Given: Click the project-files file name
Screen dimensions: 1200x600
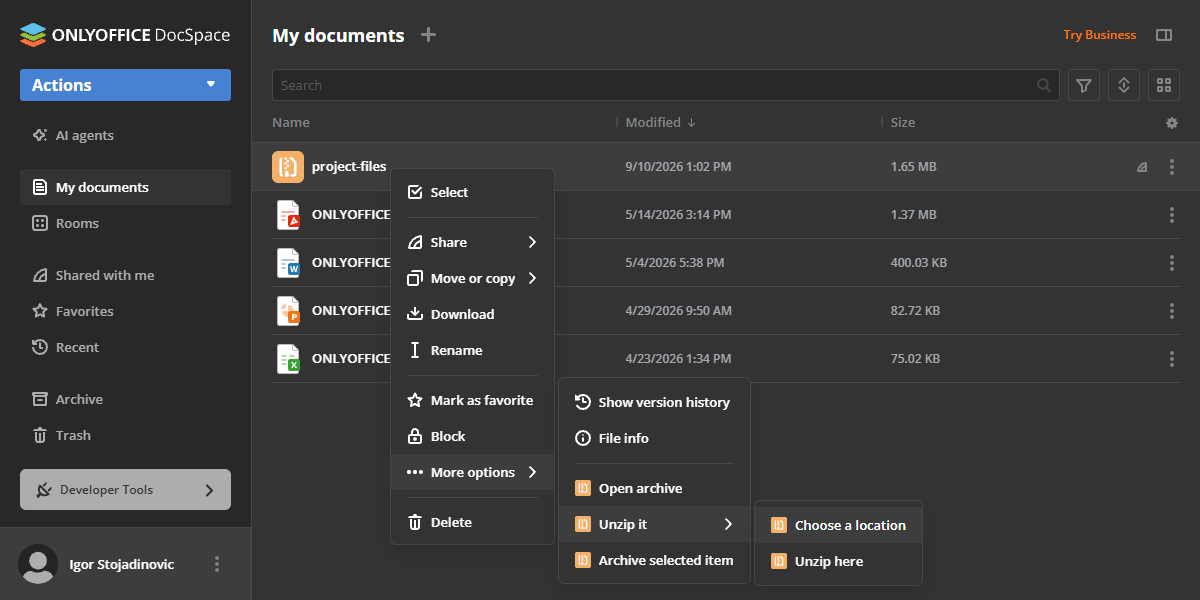Looking at the screenshot, I should pyautogui.click(x=349, y=167).
